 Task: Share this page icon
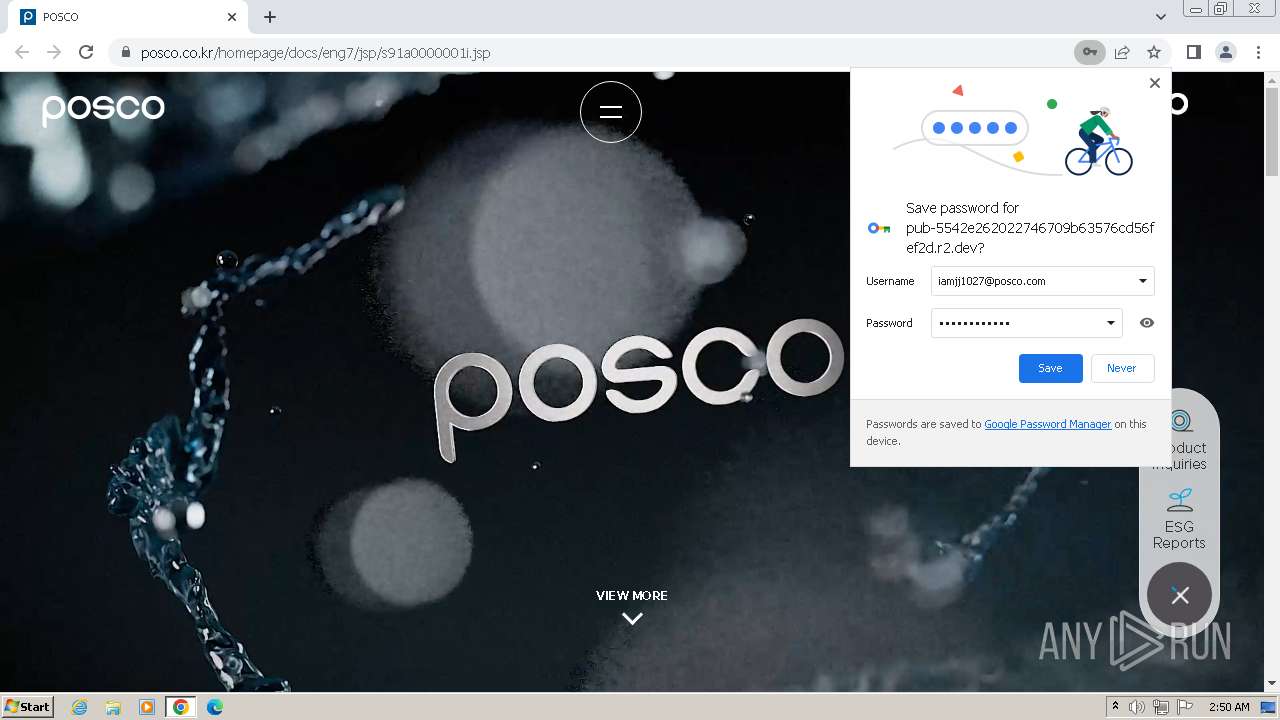pyautogui.click(x=1122, y=52)
